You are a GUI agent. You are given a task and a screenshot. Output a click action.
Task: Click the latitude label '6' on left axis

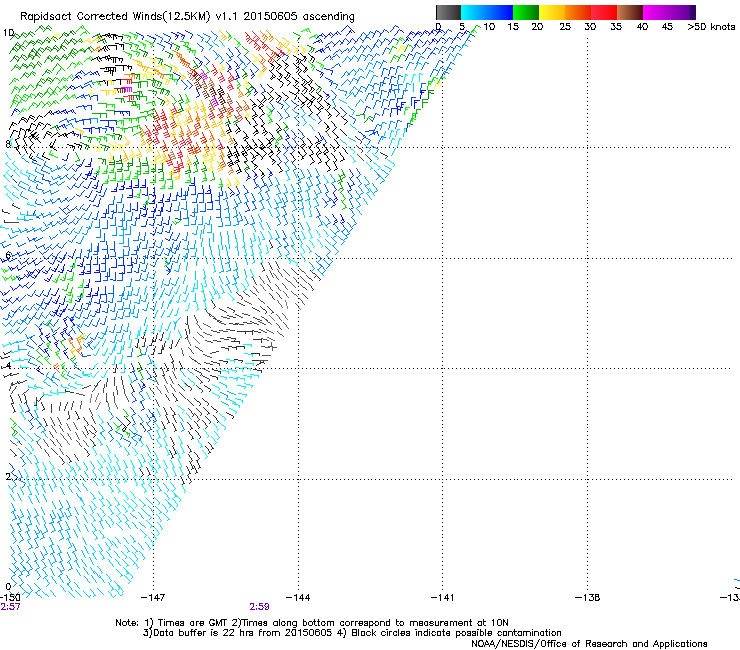coord(8,255)
